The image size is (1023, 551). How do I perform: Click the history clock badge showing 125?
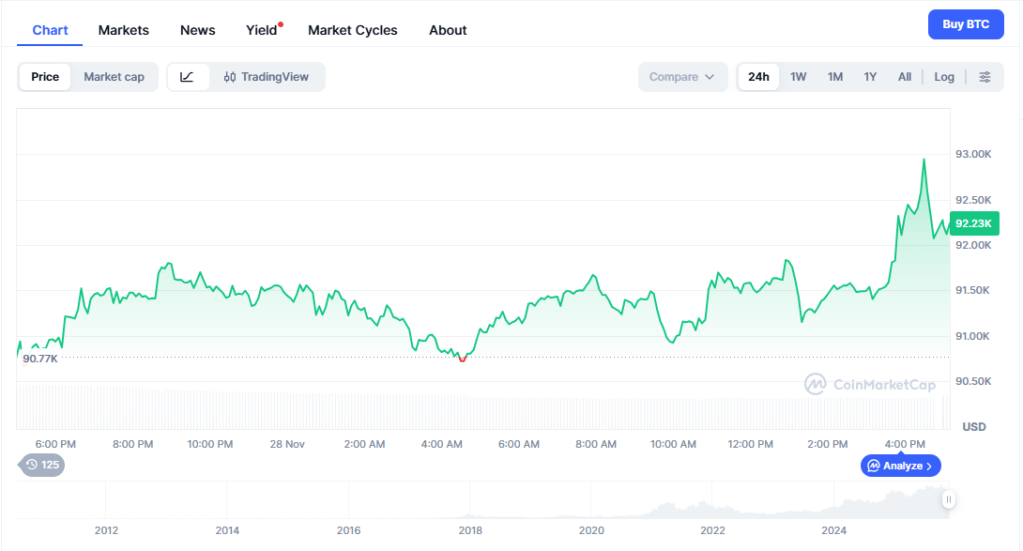click(x=41, y=465)
